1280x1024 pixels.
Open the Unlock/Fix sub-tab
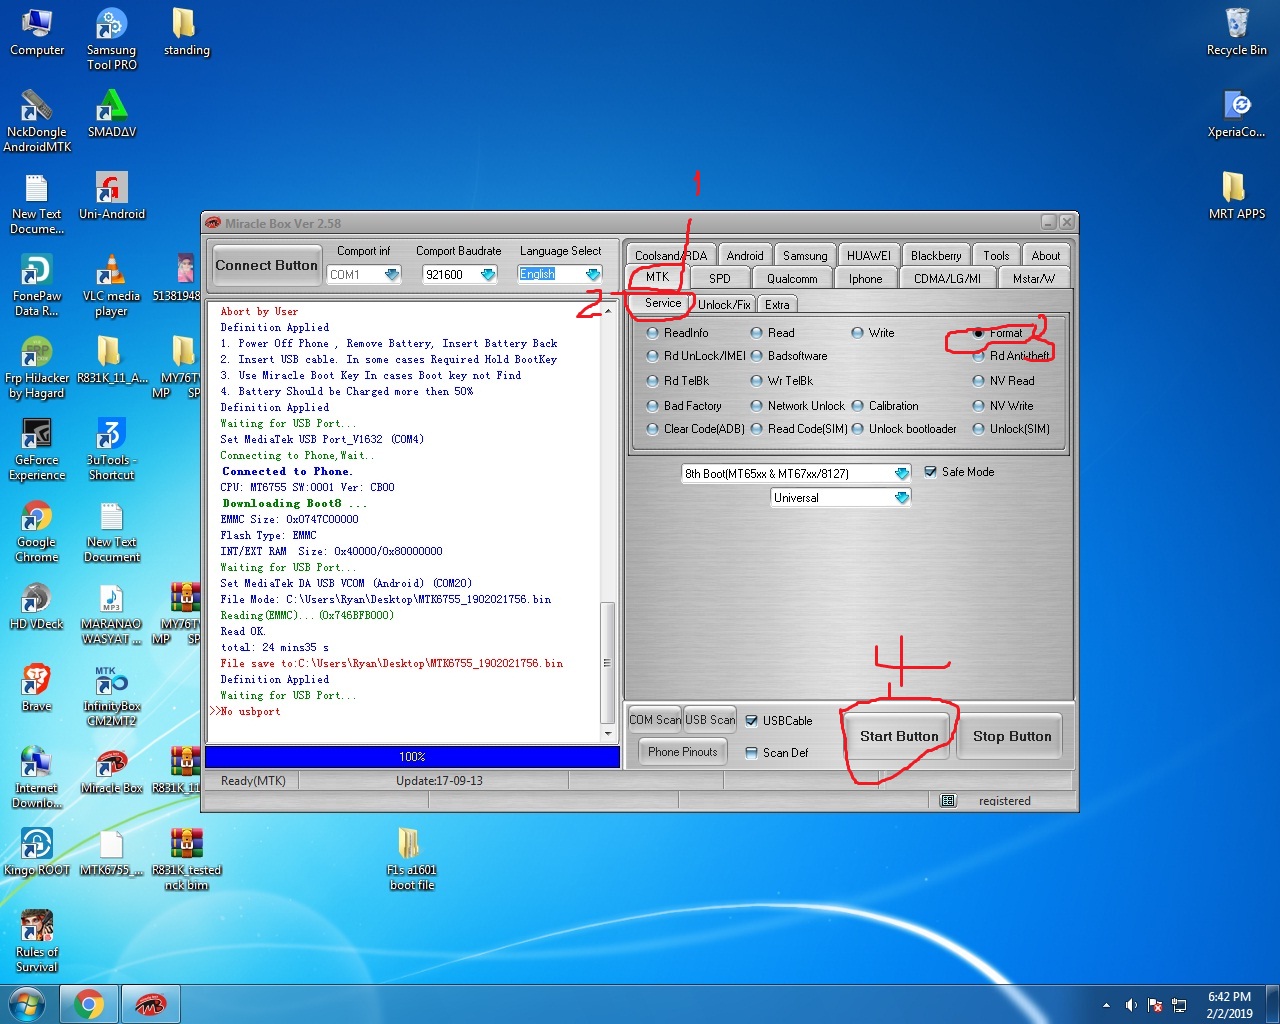click(724, 304)
